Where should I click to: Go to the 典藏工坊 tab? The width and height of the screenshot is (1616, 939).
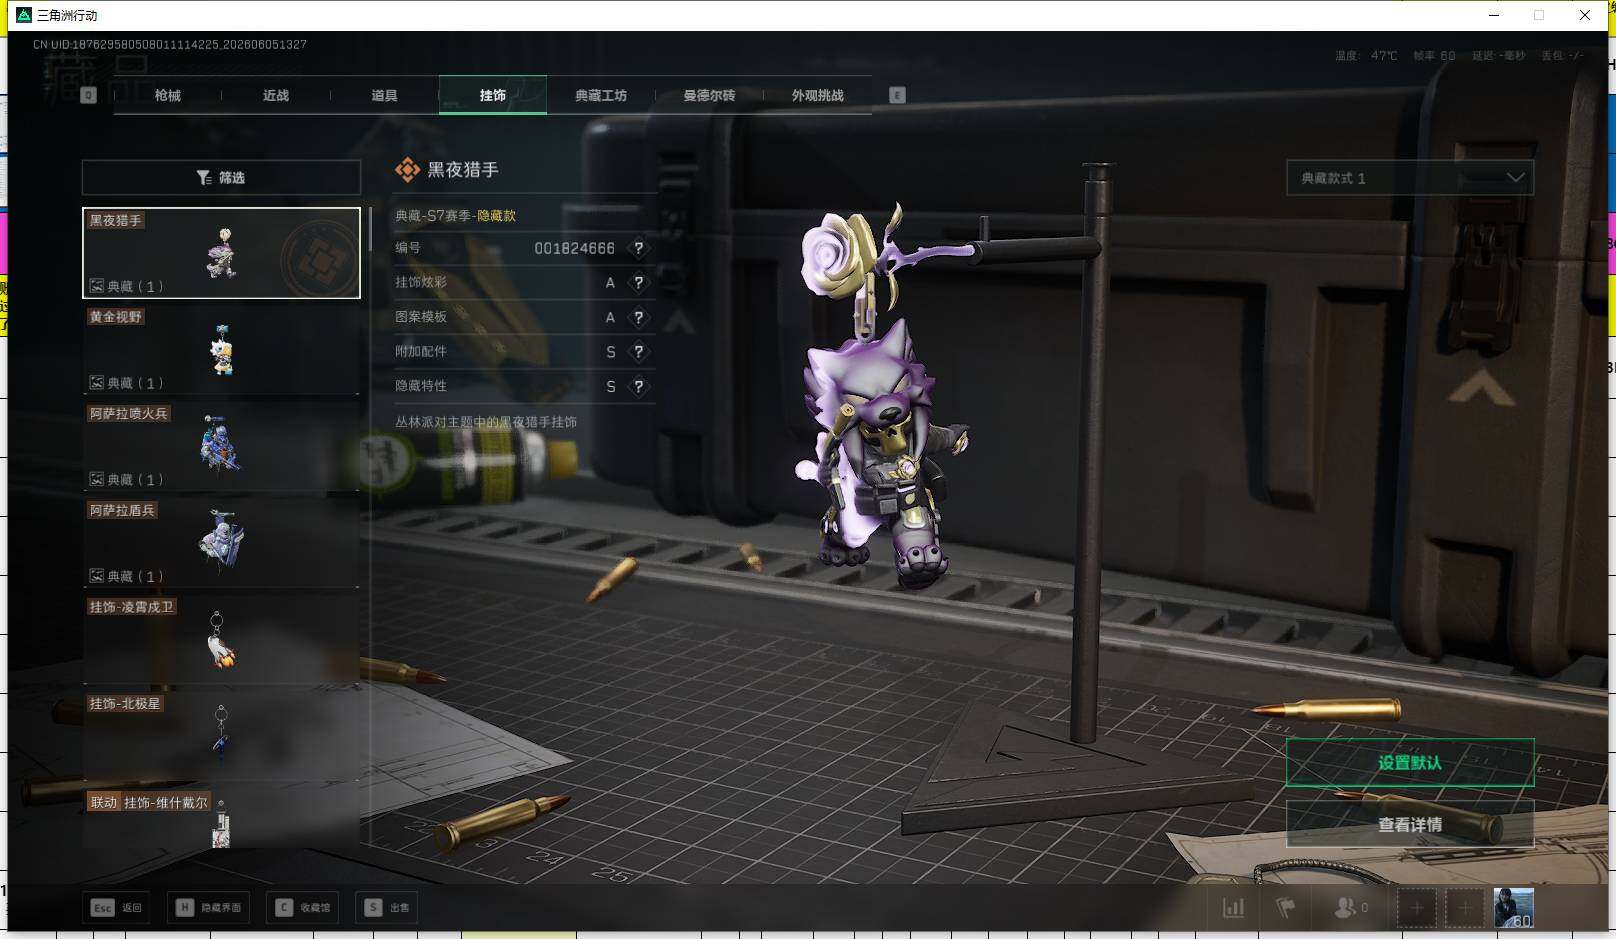(x=601, y=95)
